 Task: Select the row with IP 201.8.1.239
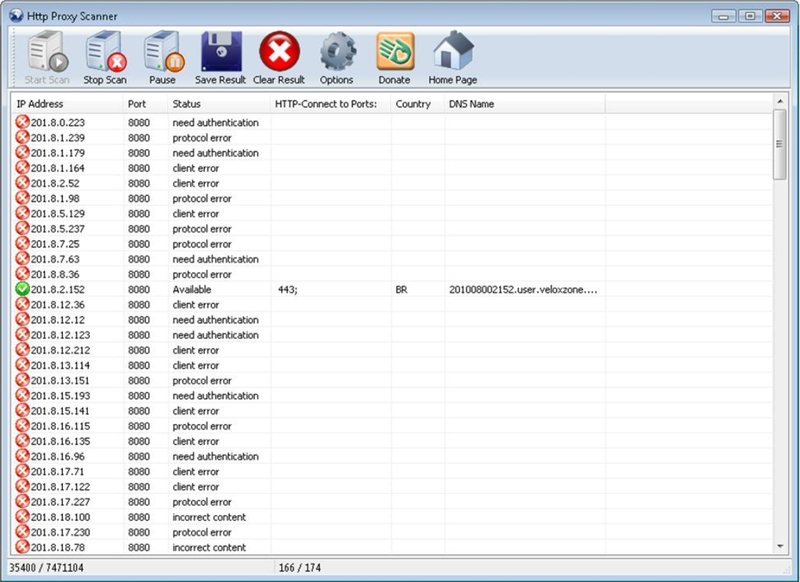tap(392, 138)
